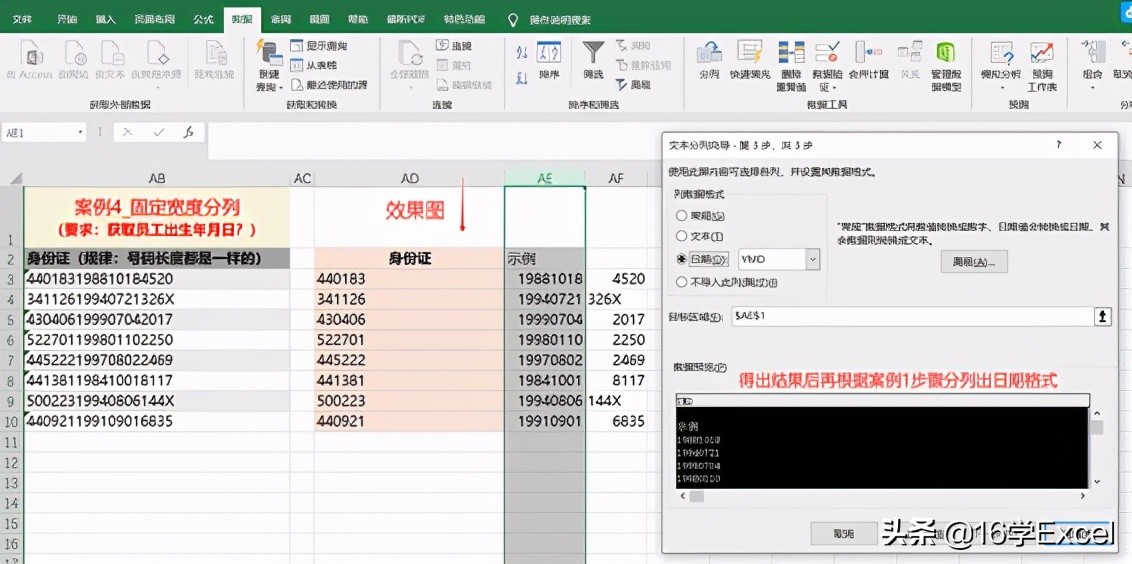Select the Date column format radio button
Screen dimensions: 1132x564
click(681, 259)
